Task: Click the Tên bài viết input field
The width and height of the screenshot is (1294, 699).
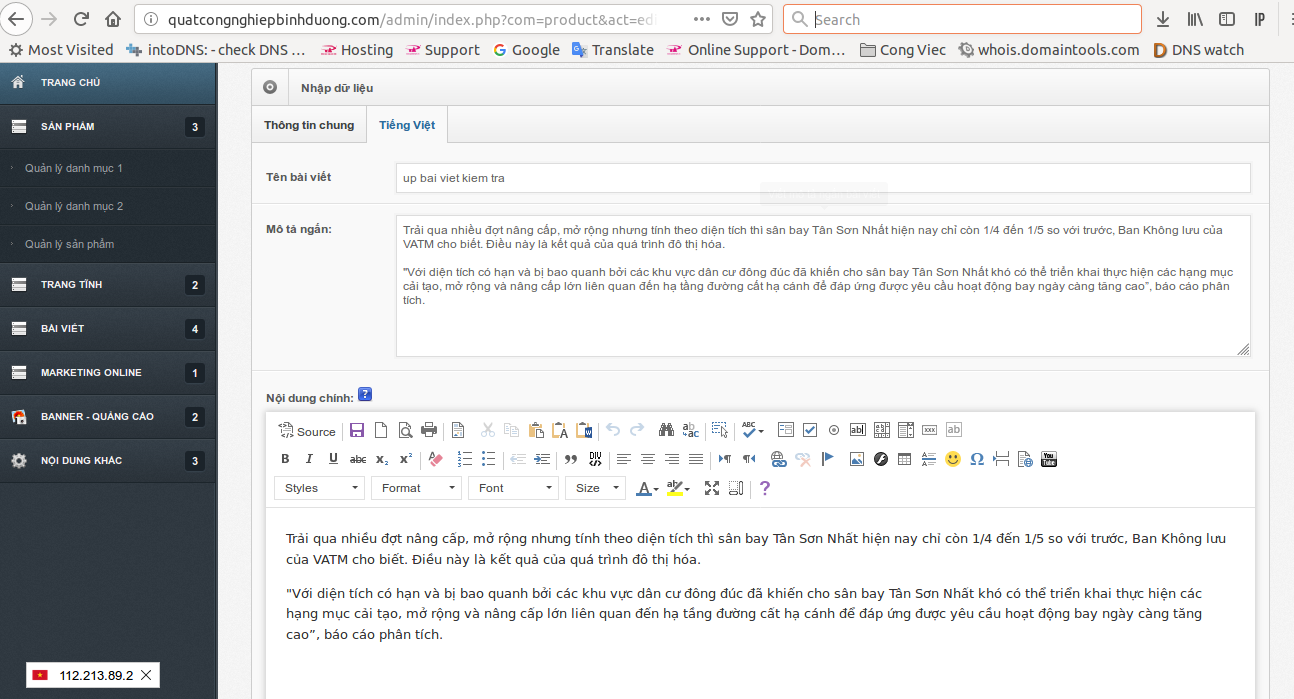Action: (x=823, y=178)
